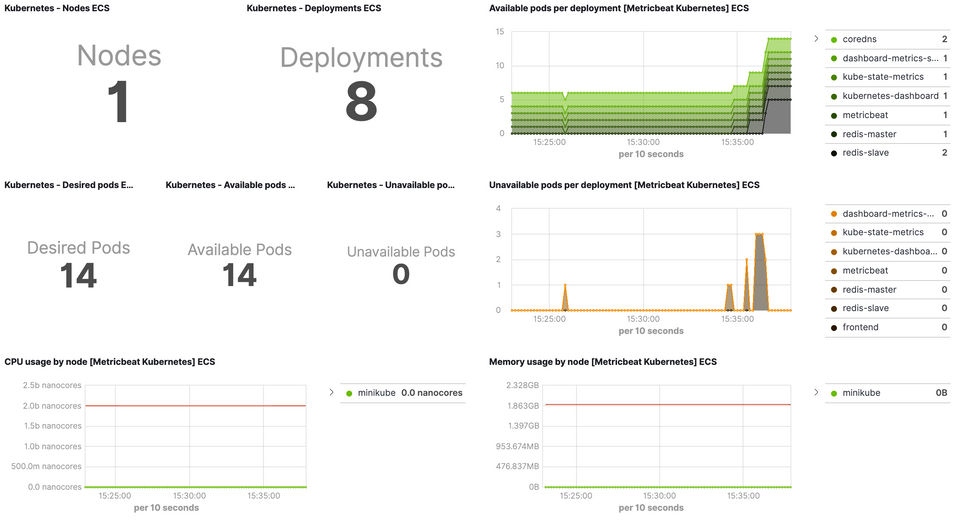The width and height of the screenshot is (960, 522).
Task: Click Available pods per deployment panel title
Action: 618,8
